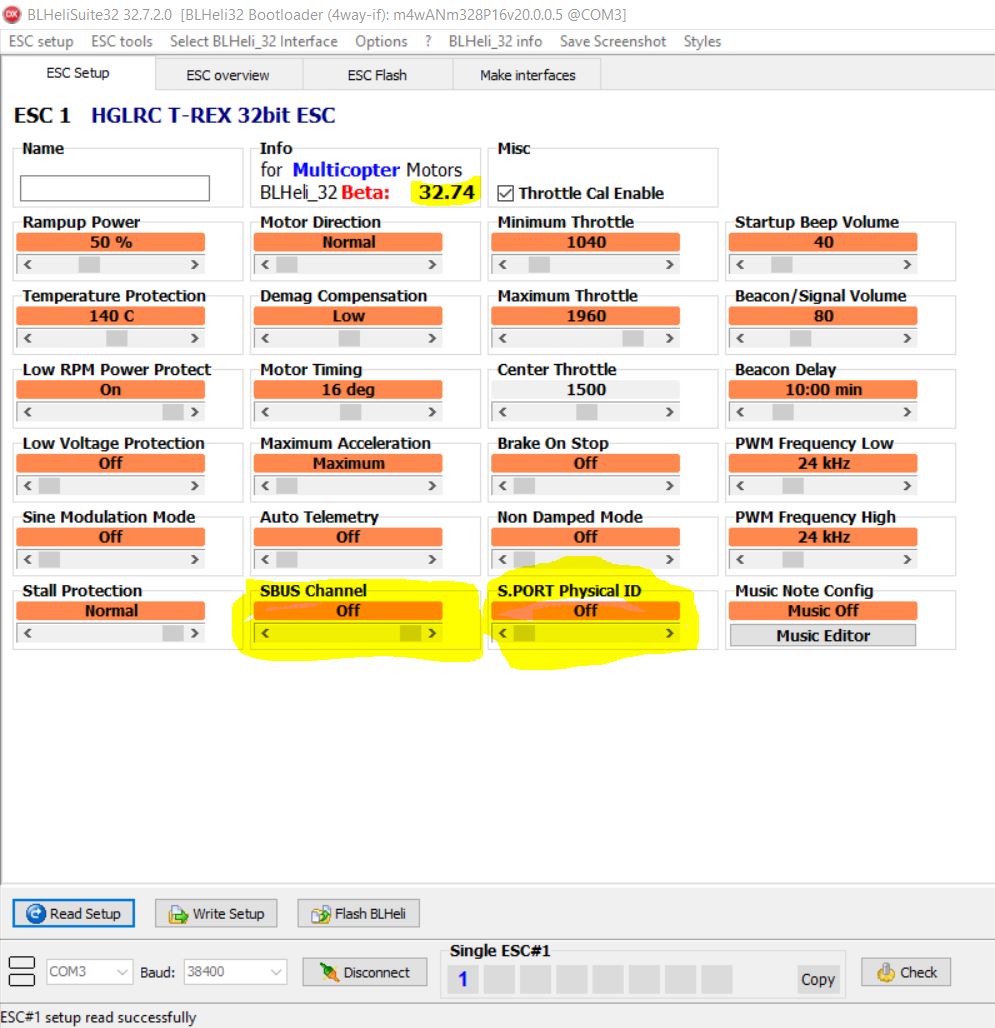Image resolution: width=995 pixels, height=1028 pixels.
Task: Click the 'Single ESC#1' label
Action: click(499, 951)
